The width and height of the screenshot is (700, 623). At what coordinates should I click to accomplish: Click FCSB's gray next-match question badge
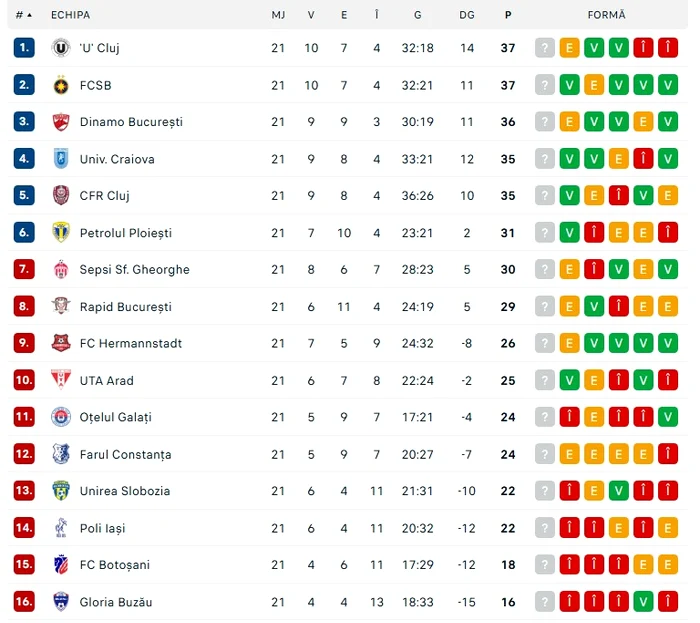(x=545, y=85)
